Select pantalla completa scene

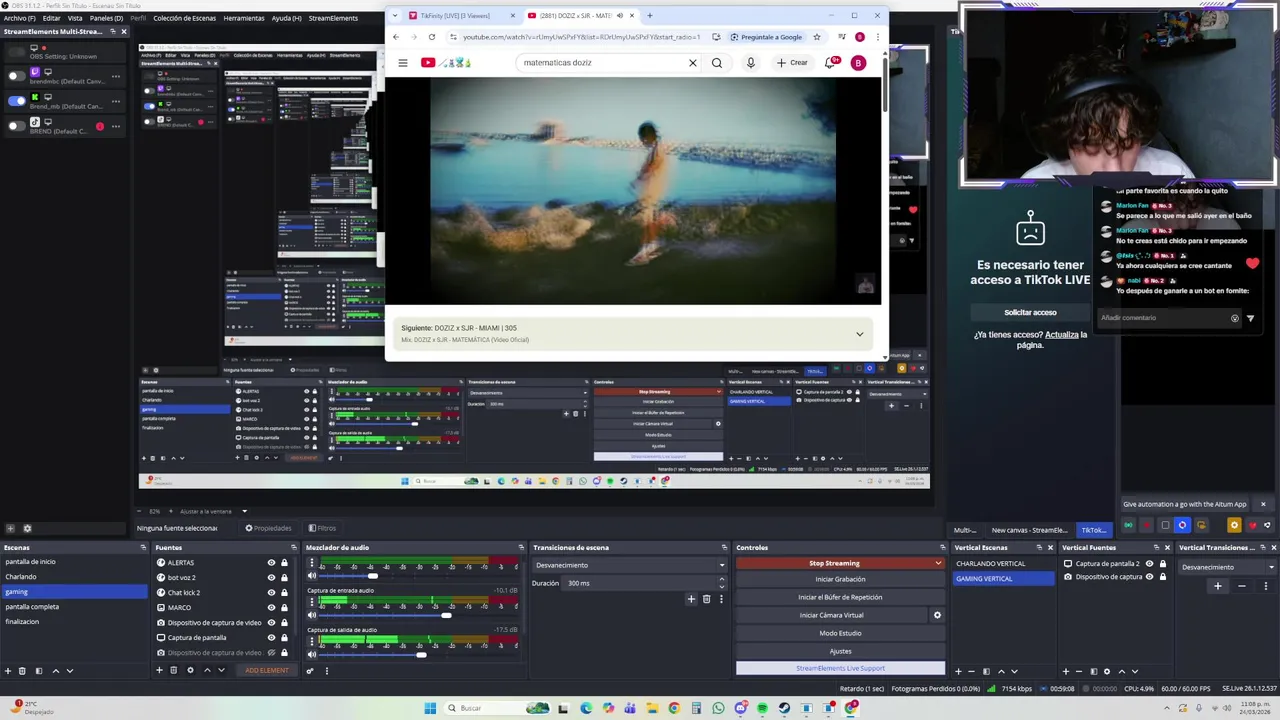pyautogui.click(x=73, y=607)
